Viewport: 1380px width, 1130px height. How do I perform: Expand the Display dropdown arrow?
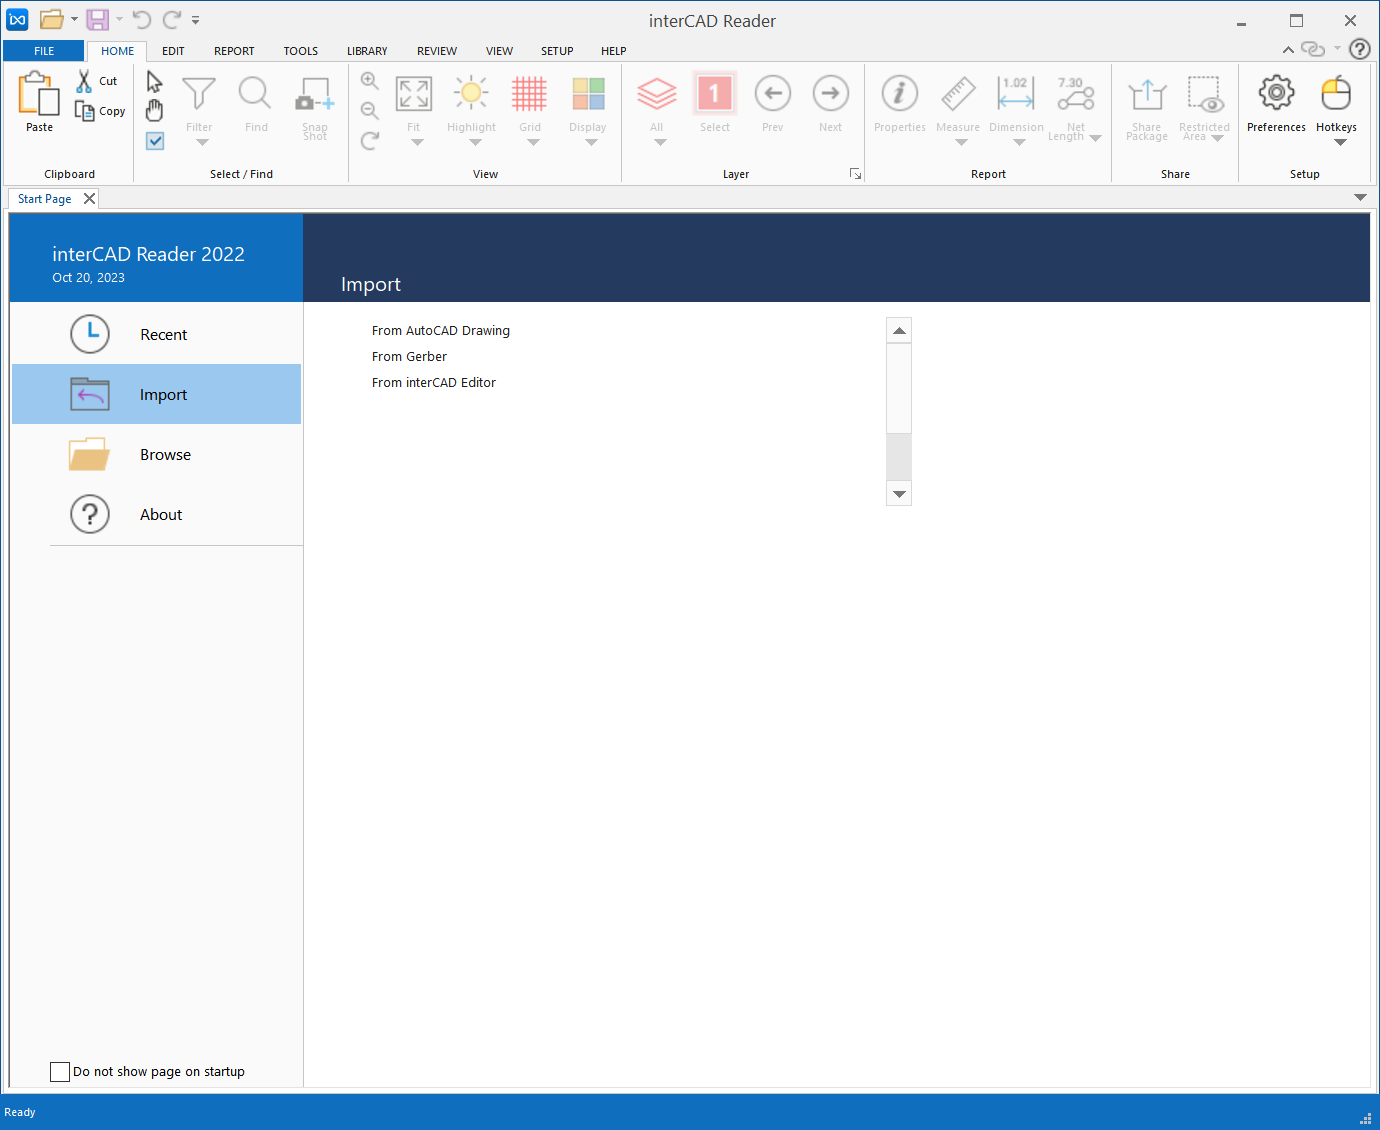pos(591,142)
